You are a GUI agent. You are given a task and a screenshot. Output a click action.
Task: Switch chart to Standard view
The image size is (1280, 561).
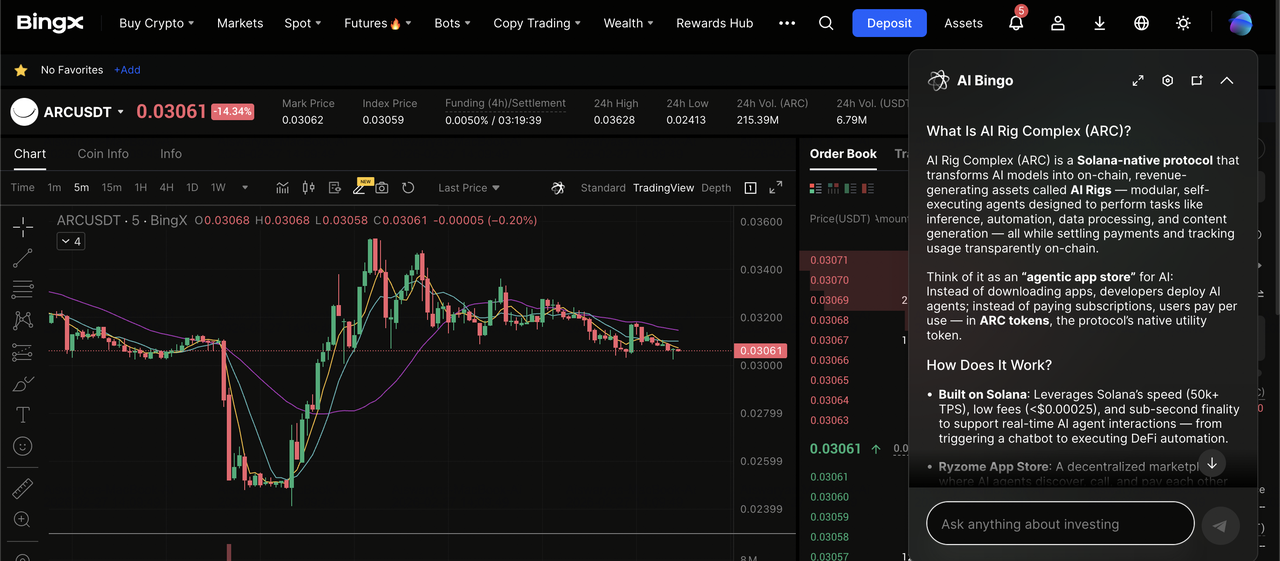click(x=602, y=188)
